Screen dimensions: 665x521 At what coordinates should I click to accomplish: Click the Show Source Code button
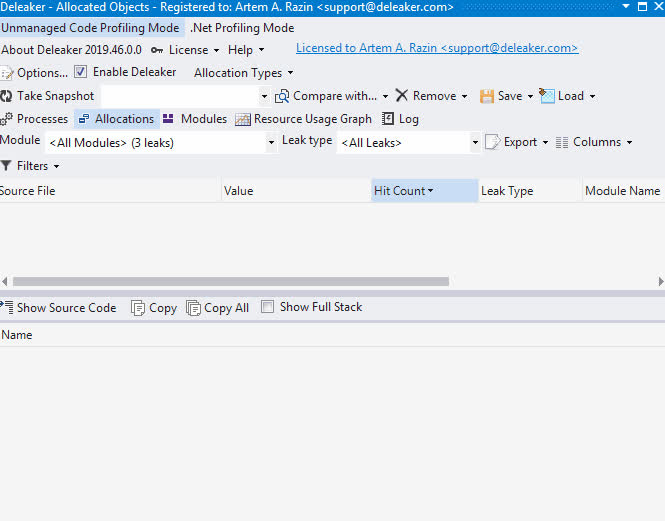pos(59,308)
